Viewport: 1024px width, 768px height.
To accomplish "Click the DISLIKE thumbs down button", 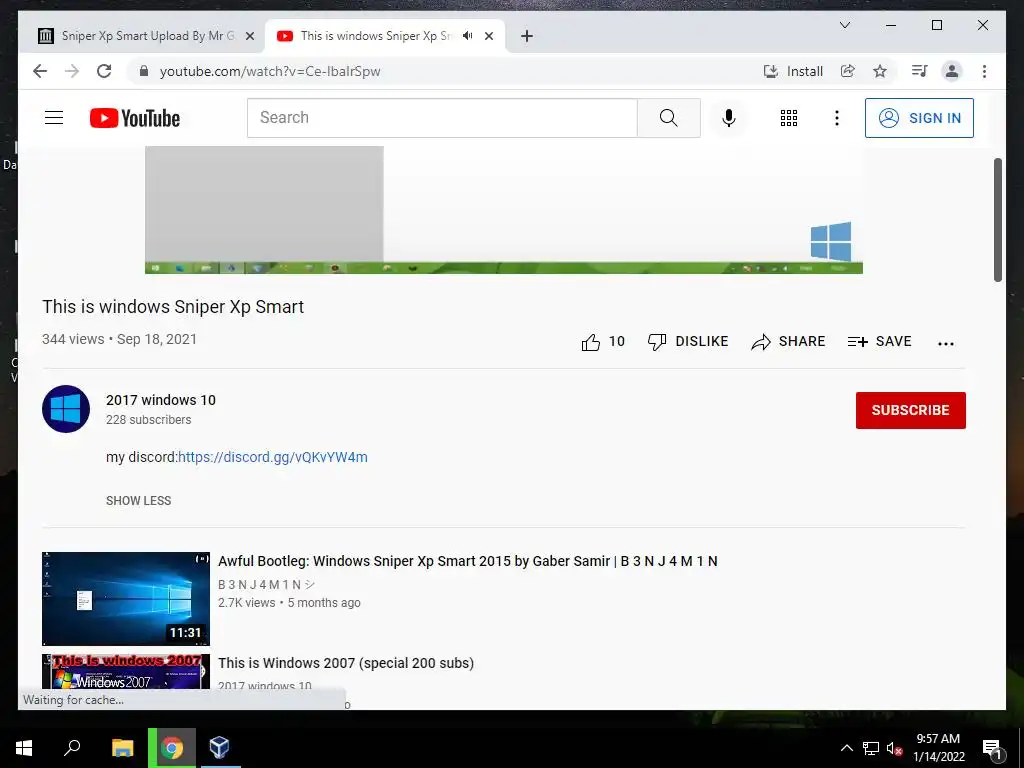I will coord(687,342).
